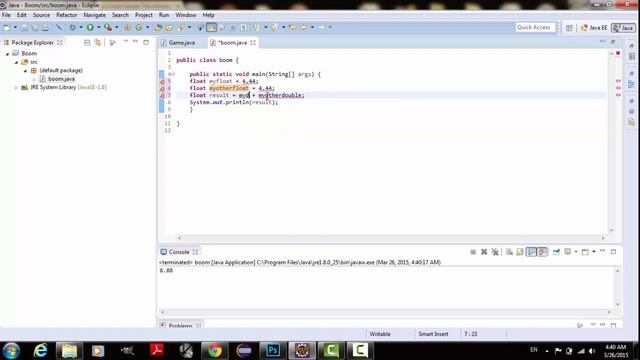Open the Project menu
Image resolution: width=640 pixels, height=360 pixels.
(144, 15)
